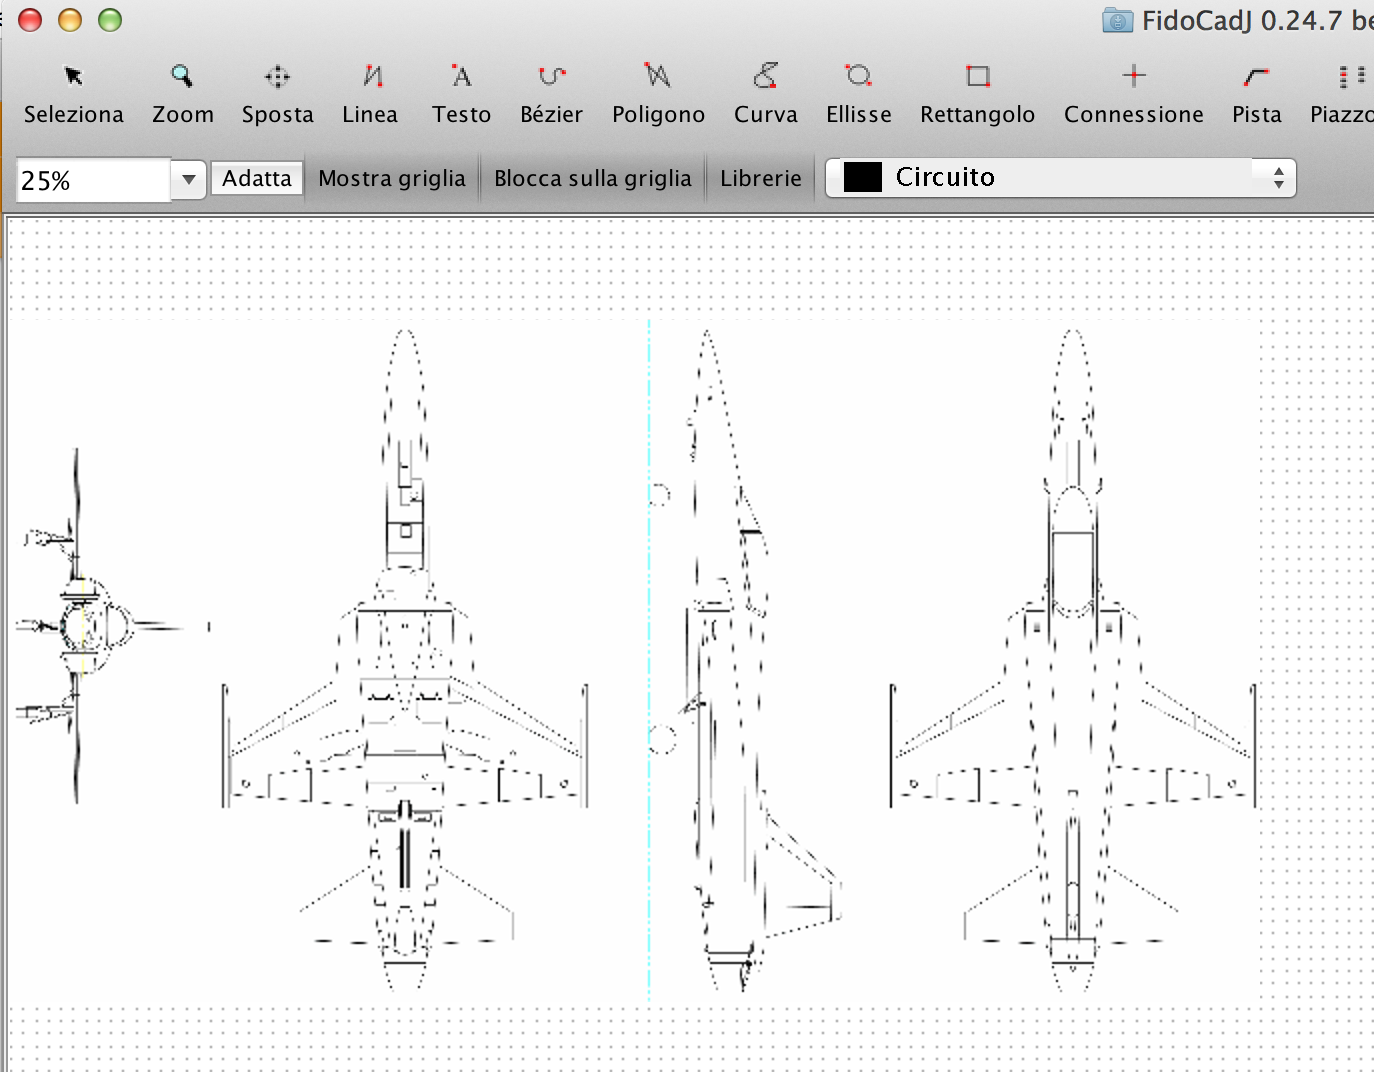The width and height of the screenshot is (1374, 1072).
Task: Toggle Mostra griglia grid visibility
Action: (392, 178)
